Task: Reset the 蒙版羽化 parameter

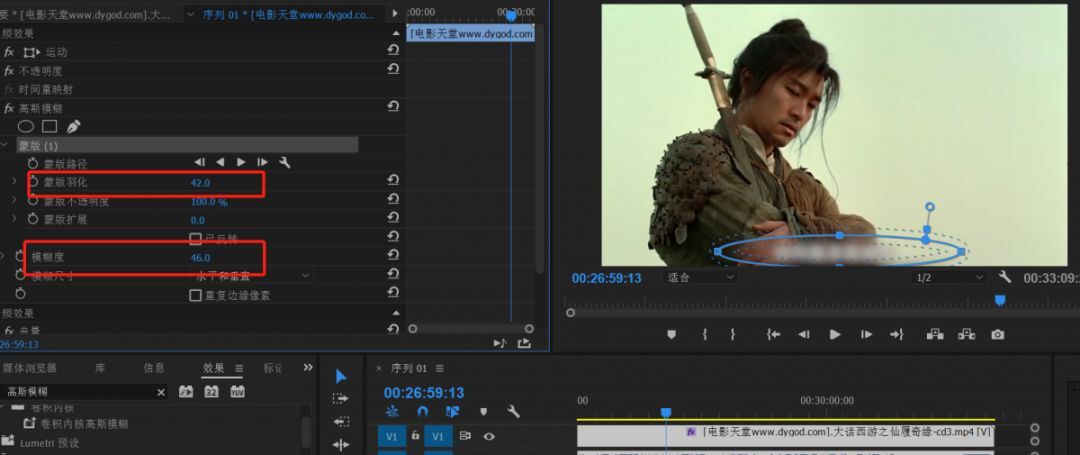Action: 393,180
